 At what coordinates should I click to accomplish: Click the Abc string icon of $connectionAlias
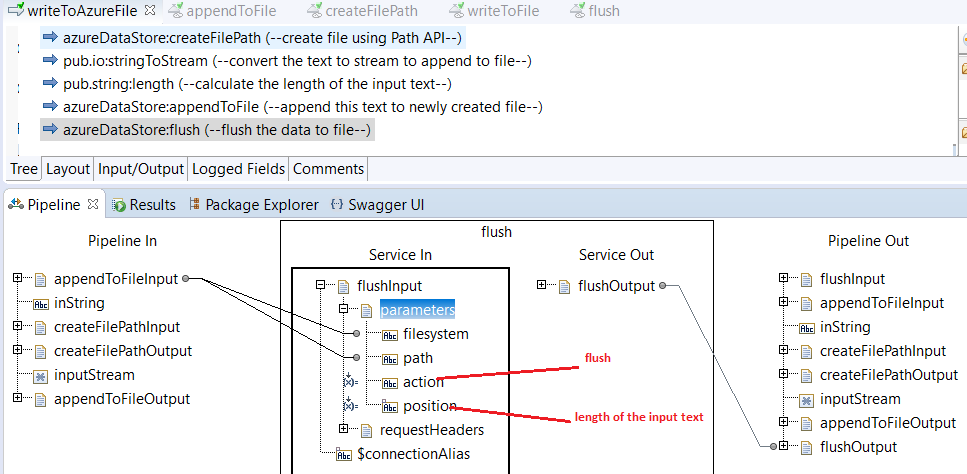pyautogui.click(x=344, y=455)
